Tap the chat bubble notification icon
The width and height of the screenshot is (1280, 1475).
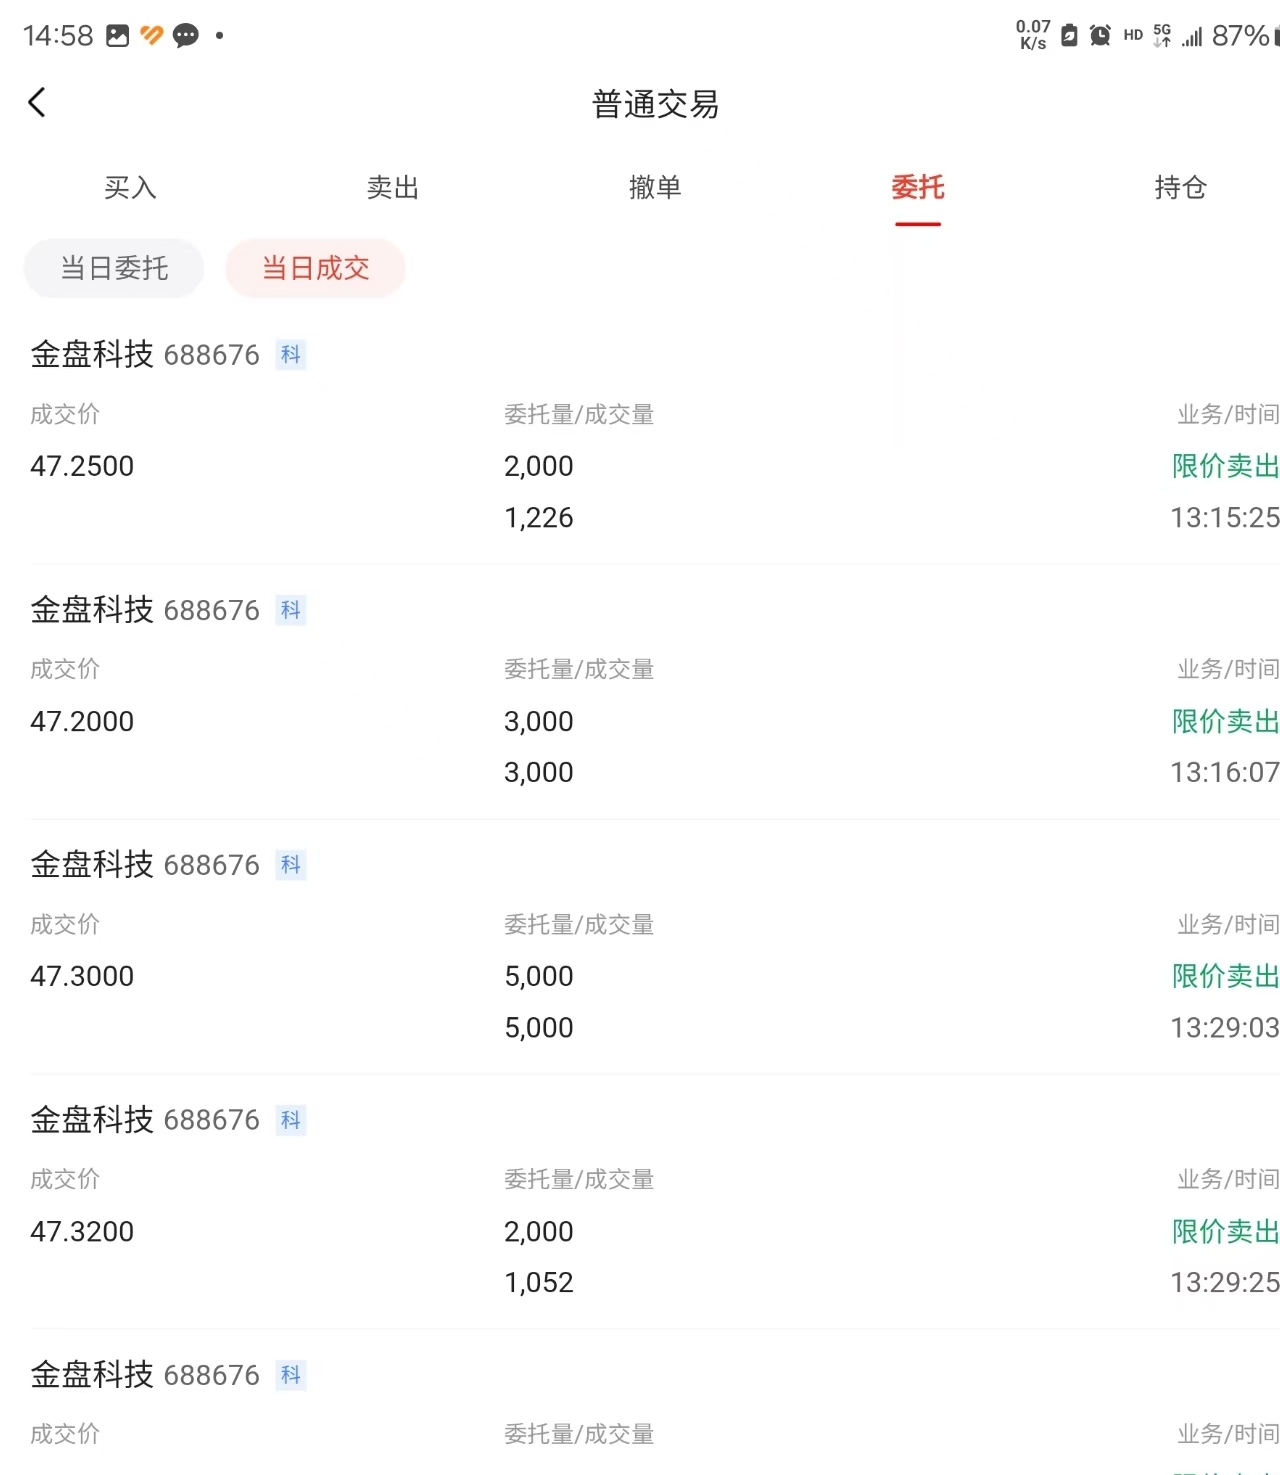click(185, 36)
